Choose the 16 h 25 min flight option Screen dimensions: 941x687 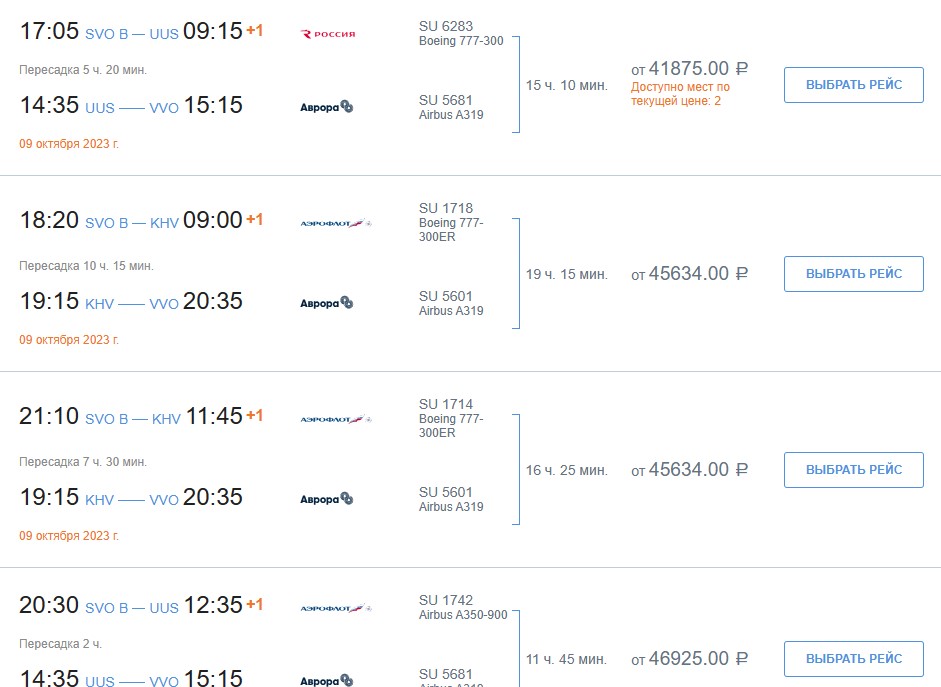pyautogui.click(x=853, y=470)
